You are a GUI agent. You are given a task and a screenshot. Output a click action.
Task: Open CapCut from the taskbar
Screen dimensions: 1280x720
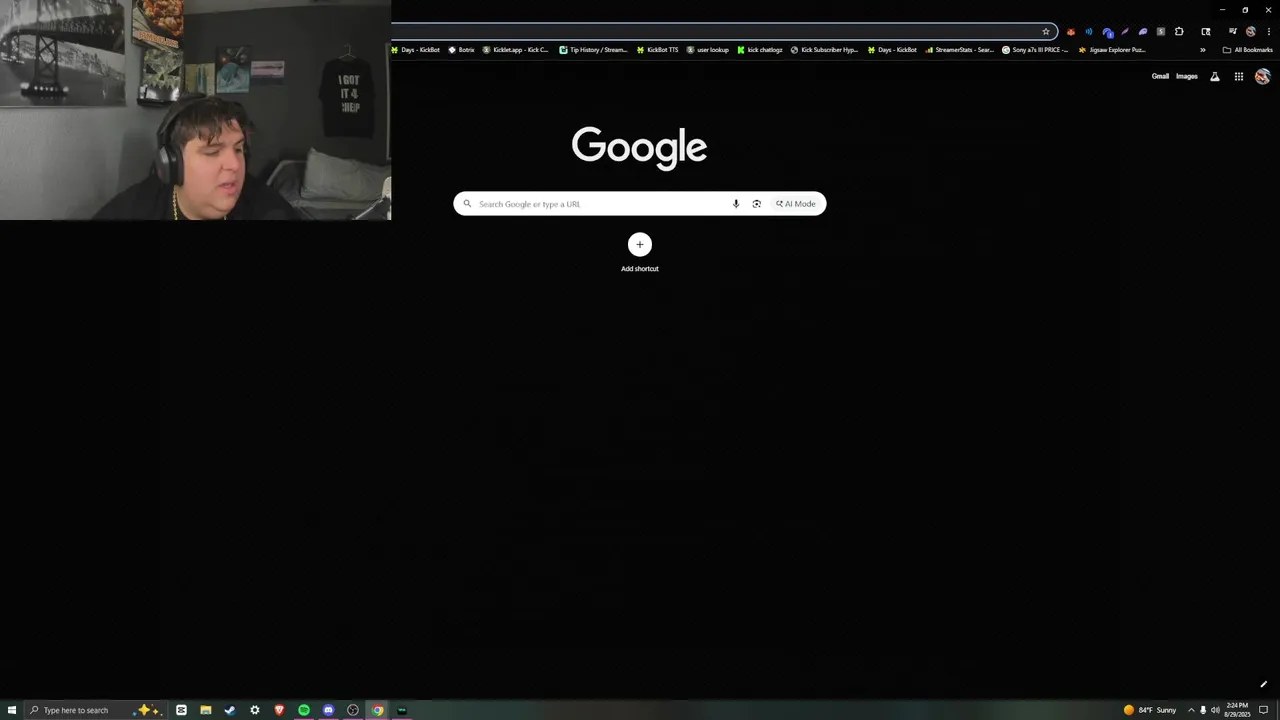pos(181,710)
